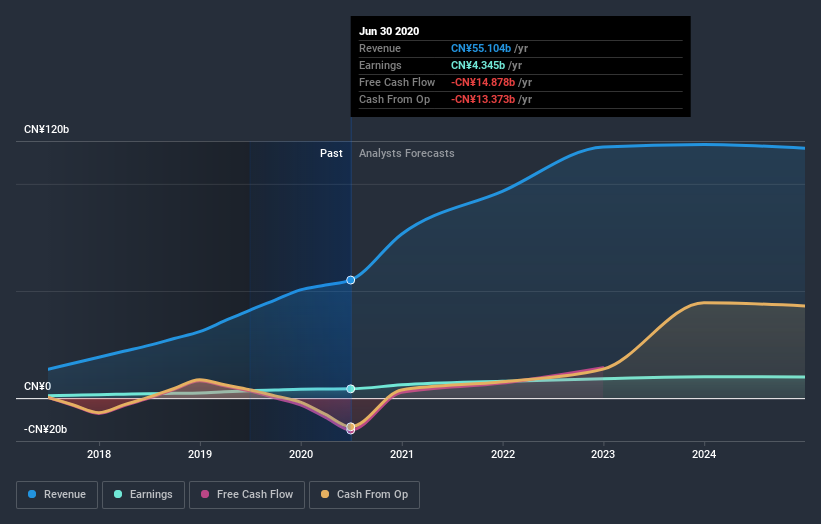Click the Analysts Forecasts label
The image size is (821, 524).
pos(407,153)
